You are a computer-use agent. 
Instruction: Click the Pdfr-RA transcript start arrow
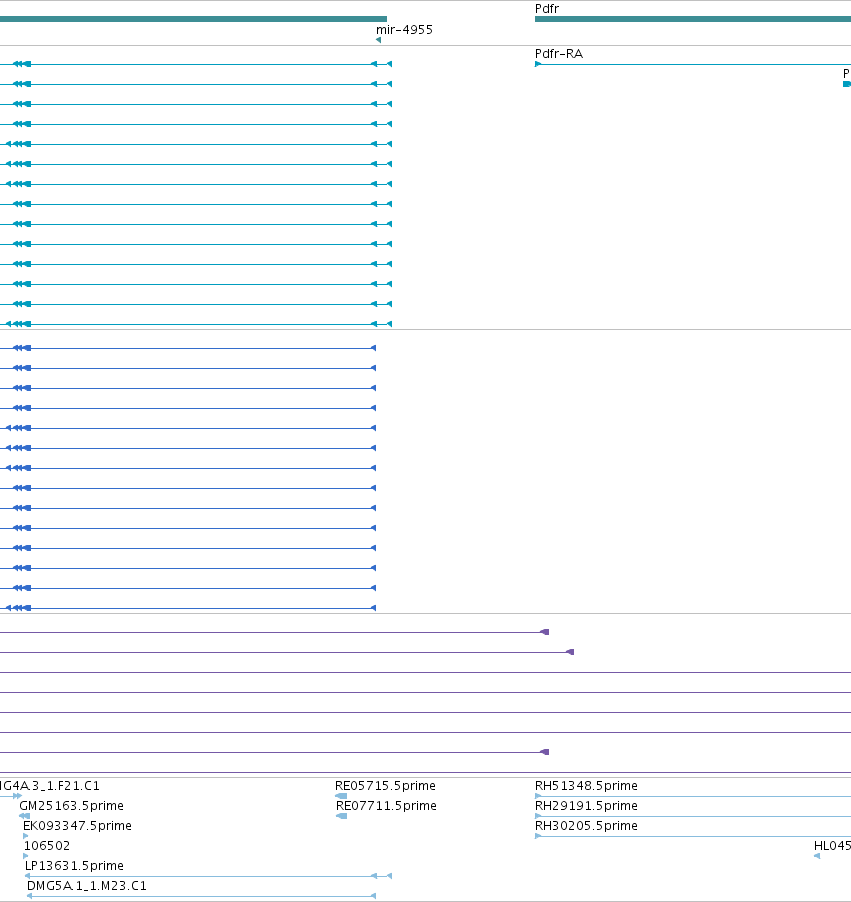(537, 64)
